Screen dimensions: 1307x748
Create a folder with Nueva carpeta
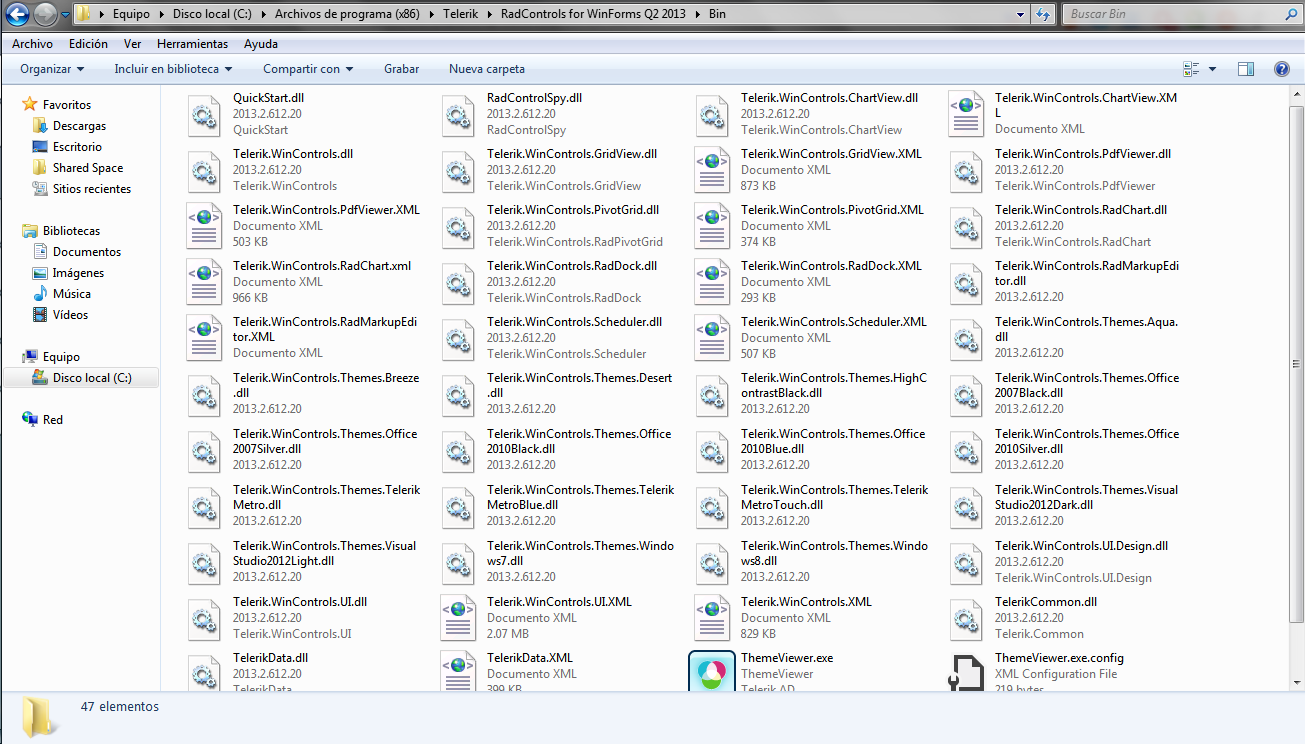click(x=487, y=69)
